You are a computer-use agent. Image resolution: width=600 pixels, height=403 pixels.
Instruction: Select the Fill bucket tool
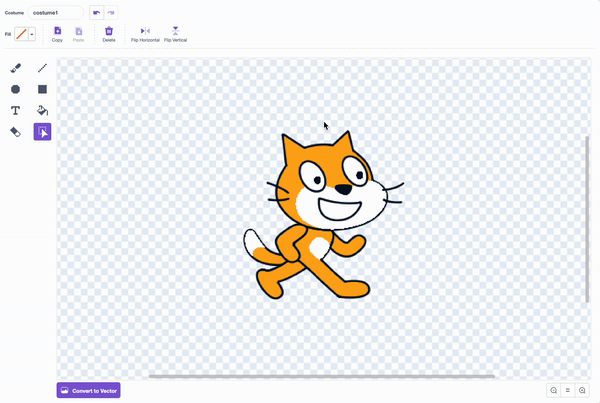tap(42, 110)
